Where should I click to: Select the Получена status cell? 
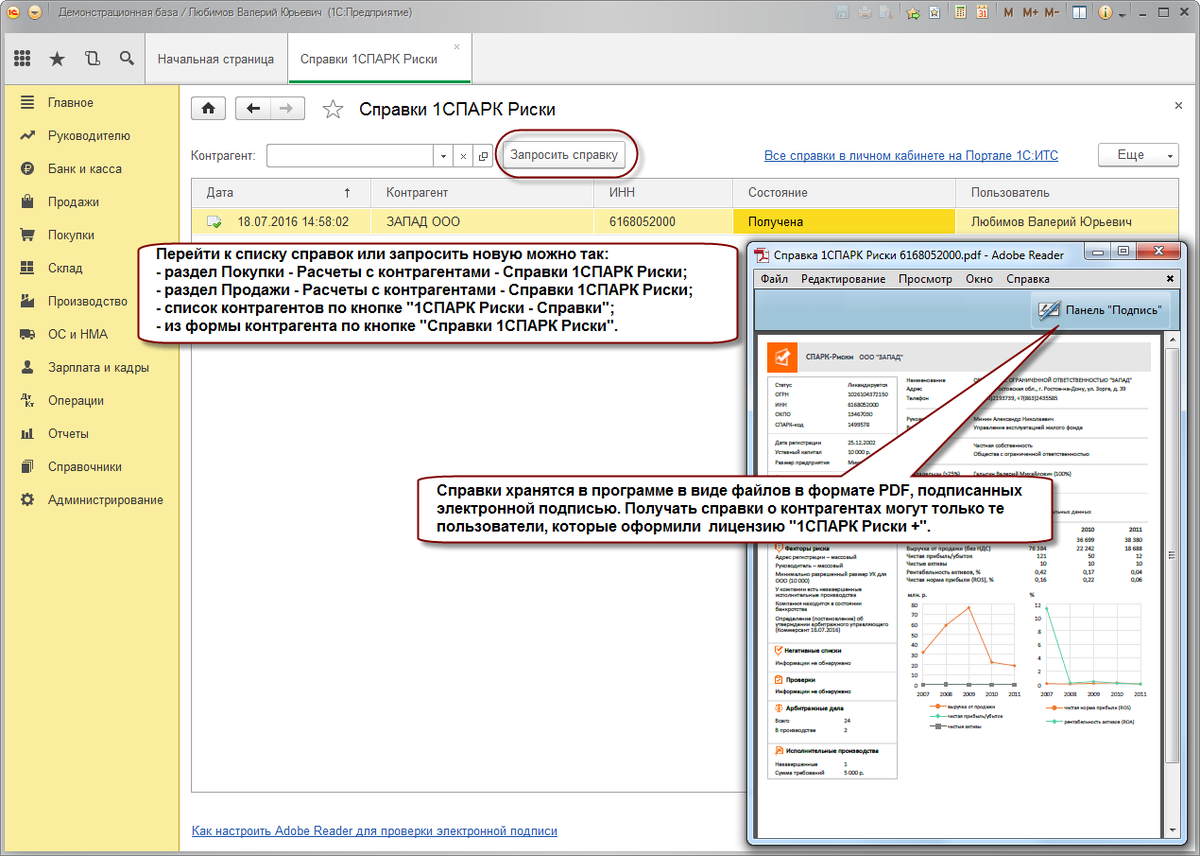pyautogui.click(x=844, y=221)
